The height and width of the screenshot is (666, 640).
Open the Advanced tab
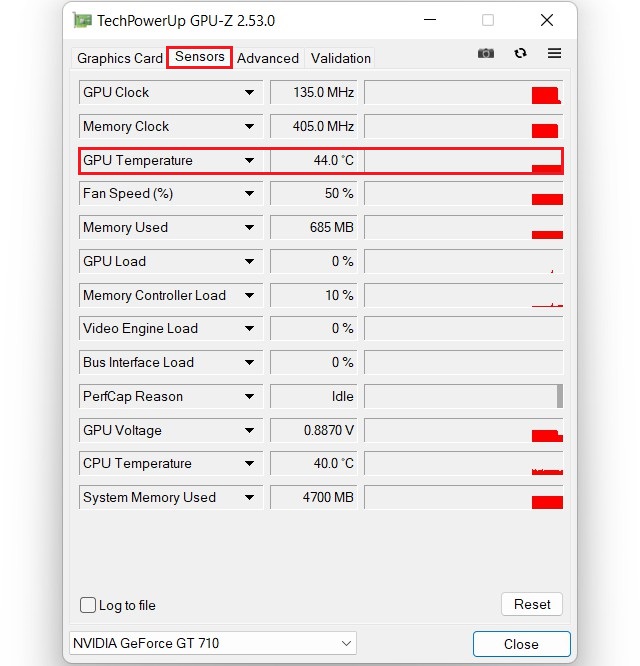coord(268,58)
